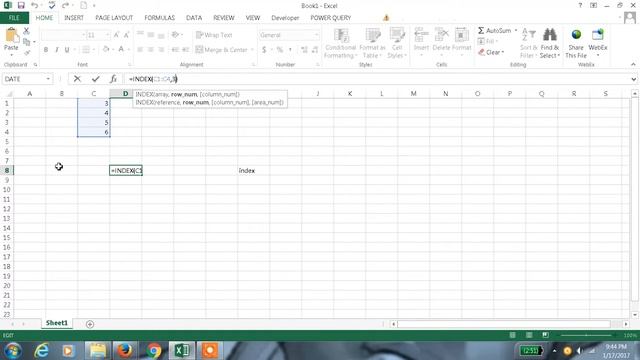Switch to the INSERT ribbon tab
640x360 pixels.
[74, 18]
